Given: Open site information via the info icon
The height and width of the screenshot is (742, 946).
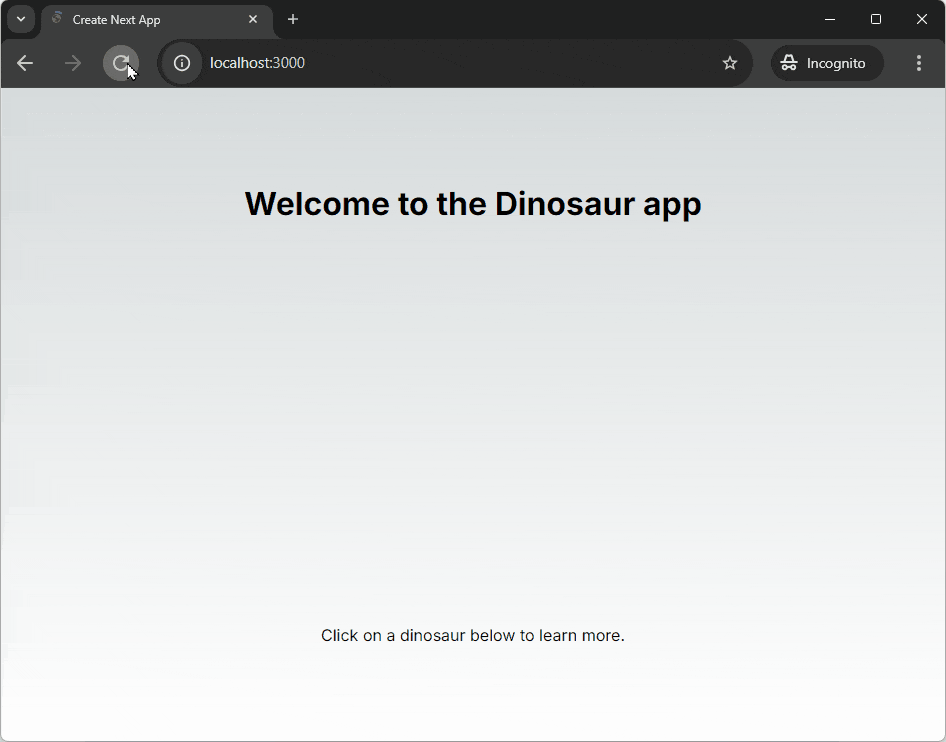Looking at the screenshot, I should click(x=181, y=63).
